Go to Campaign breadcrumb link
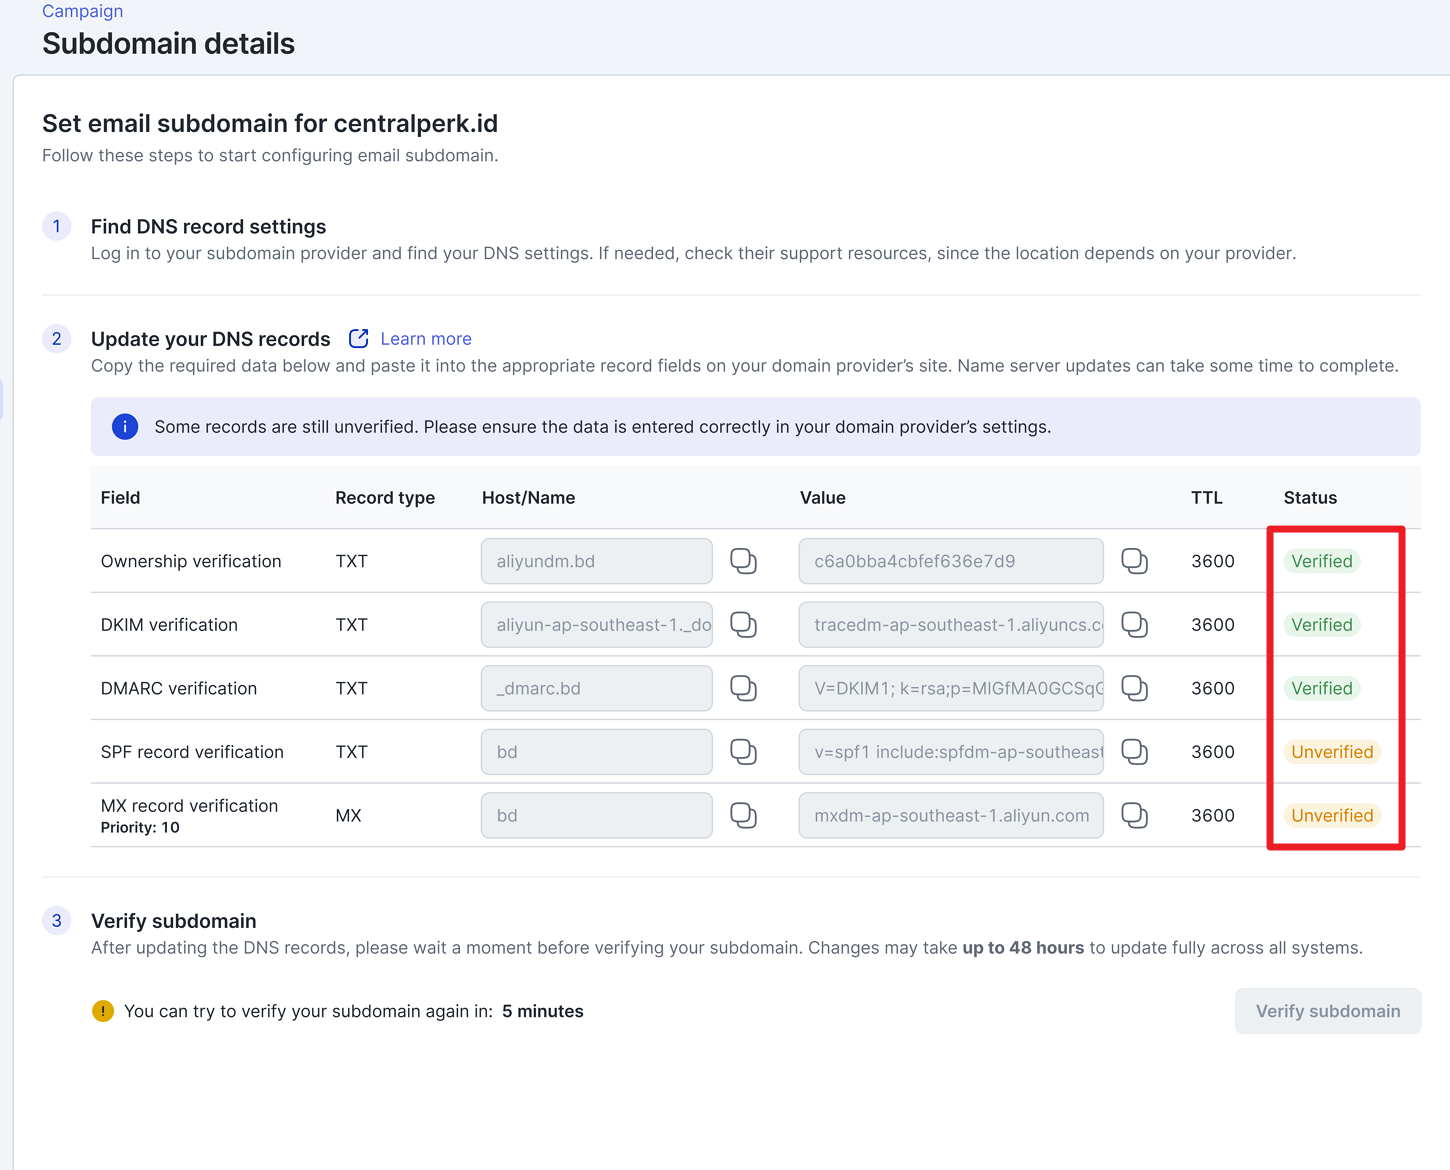Image resolution: width=1450 pixels, height=1170 pixels. click(82, 11)
